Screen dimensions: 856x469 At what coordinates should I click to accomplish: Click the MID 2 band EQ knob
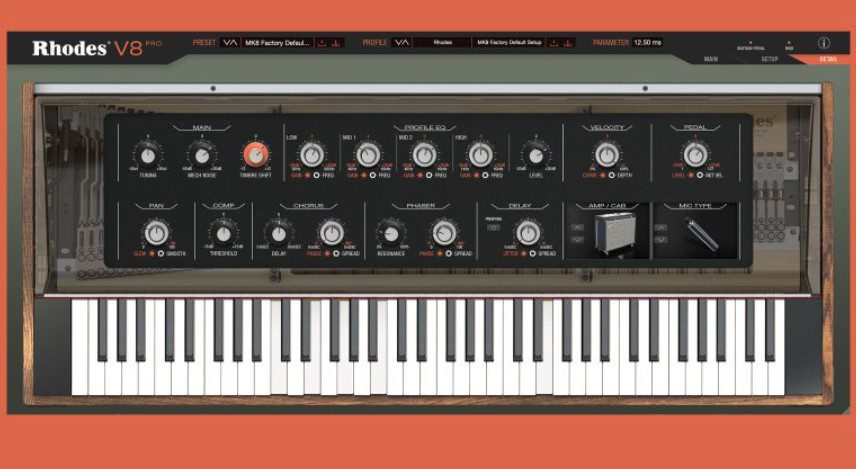(424, 155)
